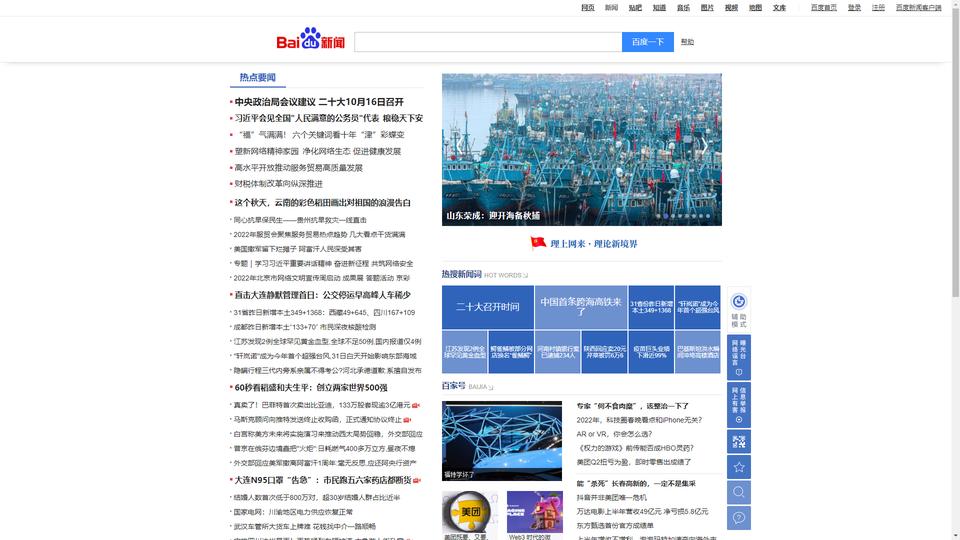
Task: Open 贴吧 in top navigation
Action: [635, 8]
